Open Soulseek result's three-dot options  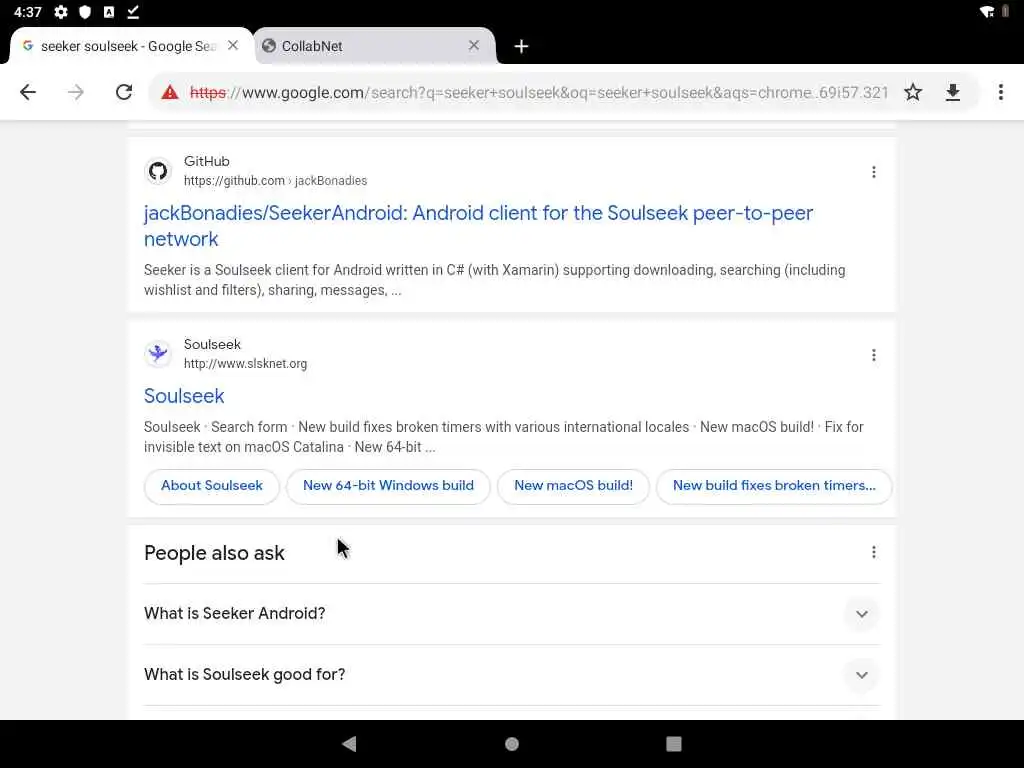click(x=874, y=355)
